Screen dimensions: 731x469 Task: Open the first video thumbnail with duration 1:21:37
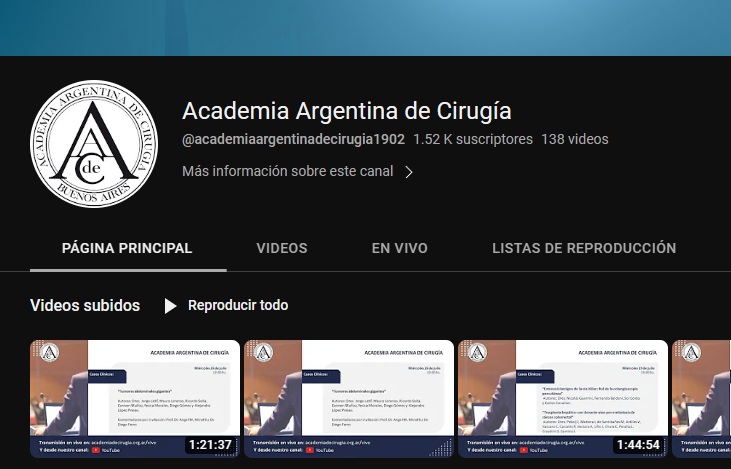pos(135,399)
